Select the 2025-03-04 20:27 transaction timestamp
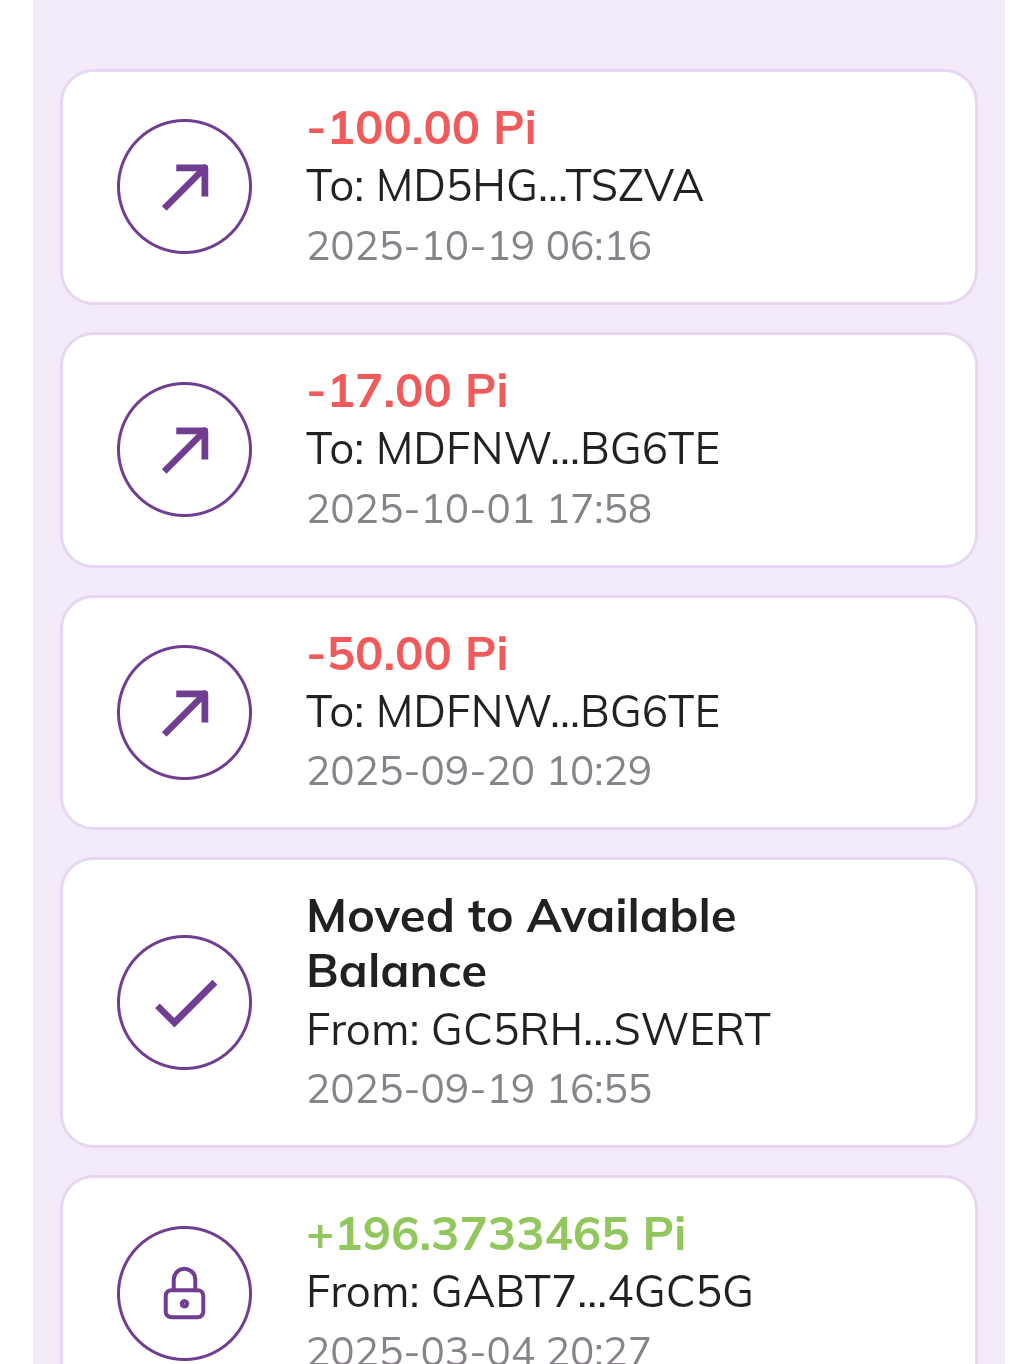Screen dimensions: 1014x1364 point(479,1349)
